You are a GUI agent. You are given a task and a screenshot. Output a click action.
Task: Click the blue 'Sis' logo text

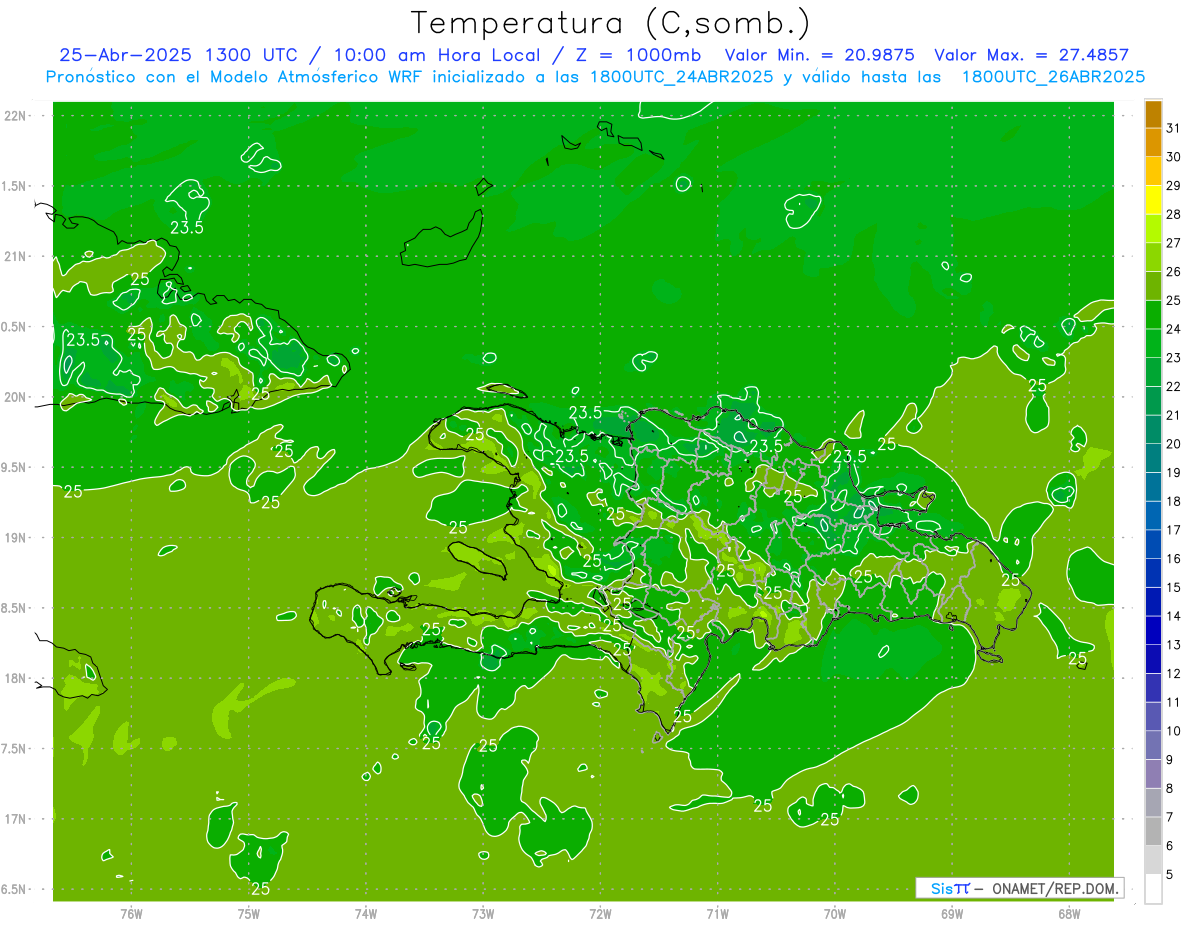942,889
